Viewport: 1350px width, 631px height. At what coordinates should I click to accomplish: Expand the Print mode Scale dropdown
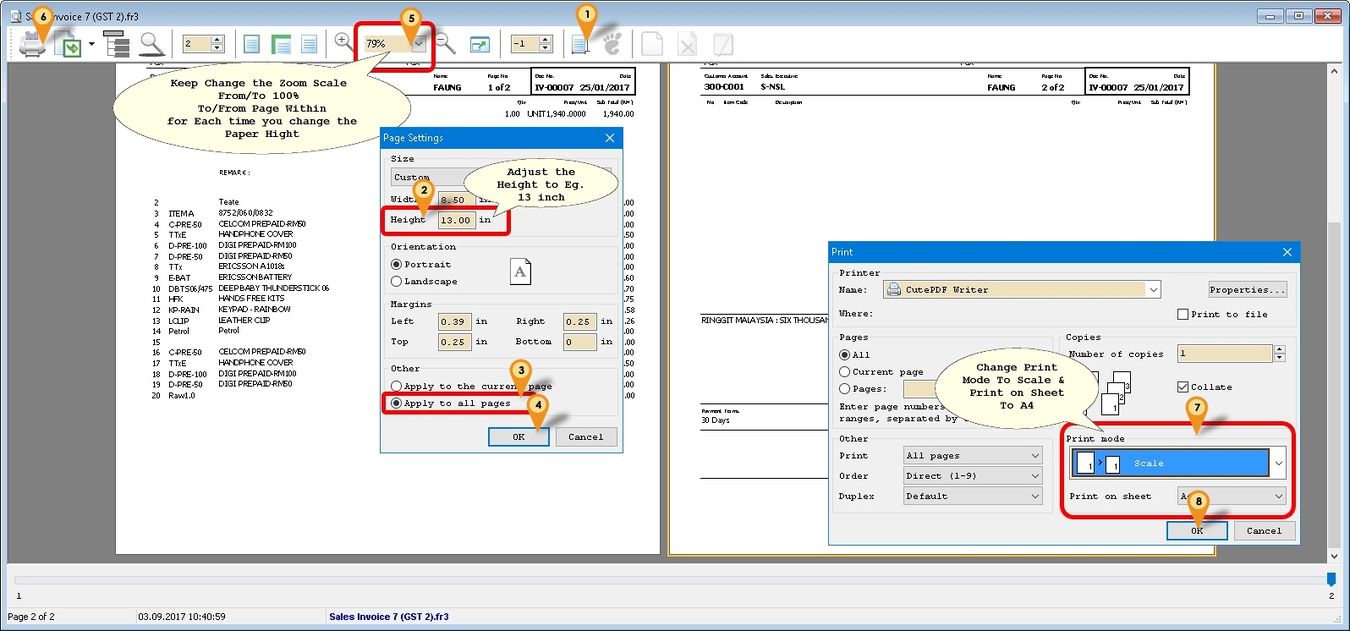tap(1277, 463)
